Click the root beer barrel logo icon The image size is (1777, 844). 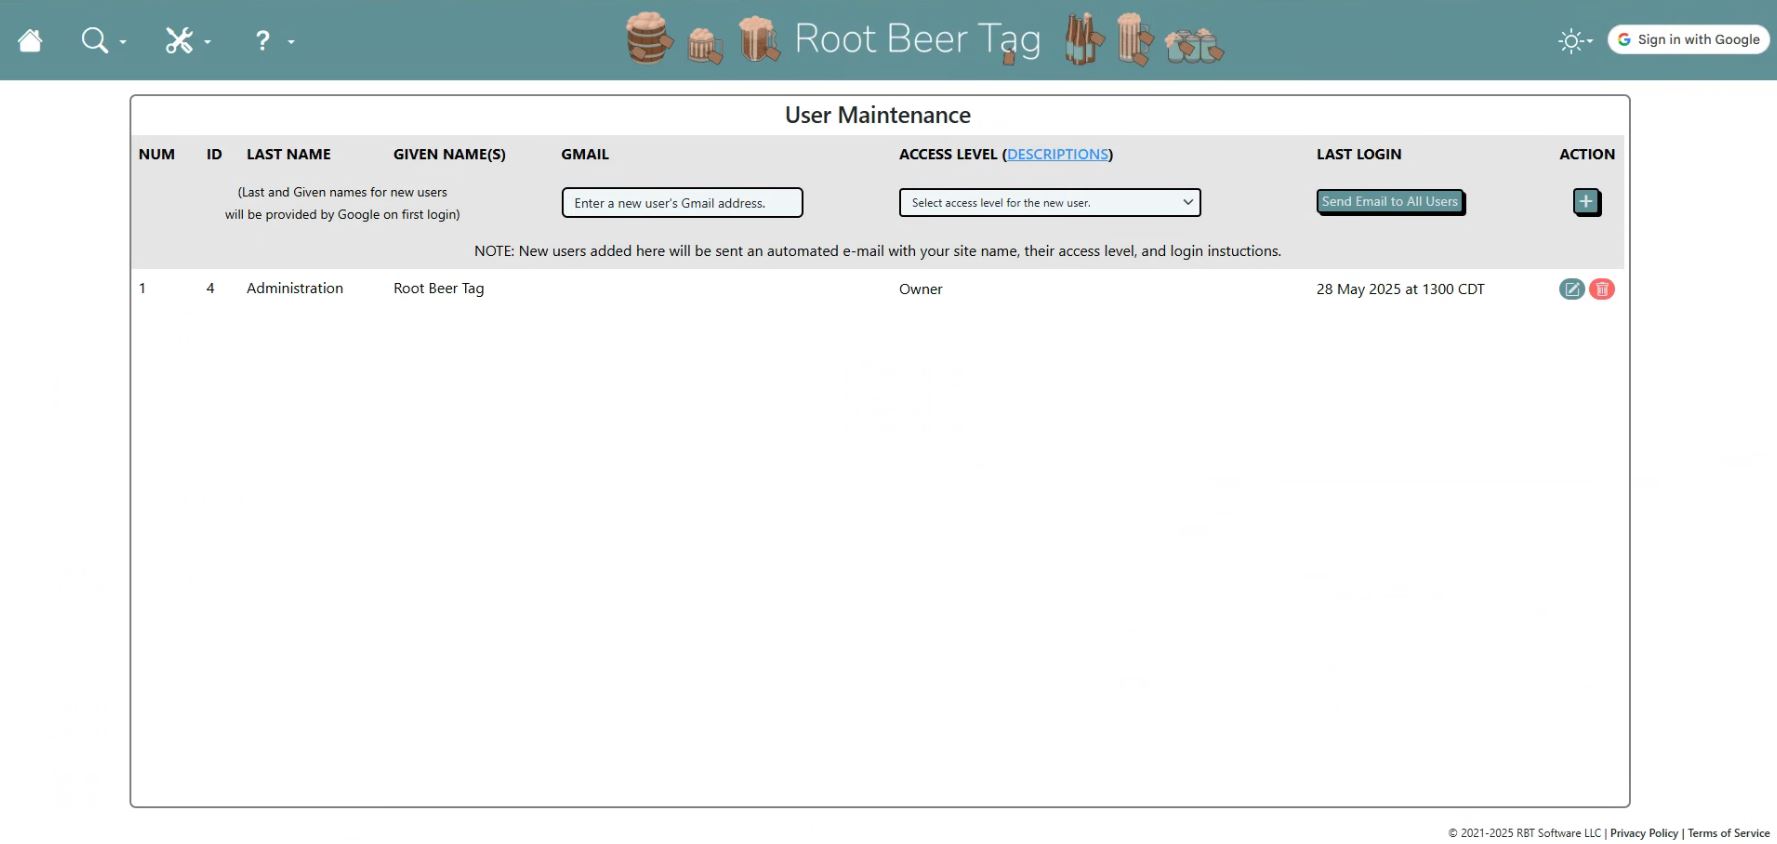click(x=648, y=38)
